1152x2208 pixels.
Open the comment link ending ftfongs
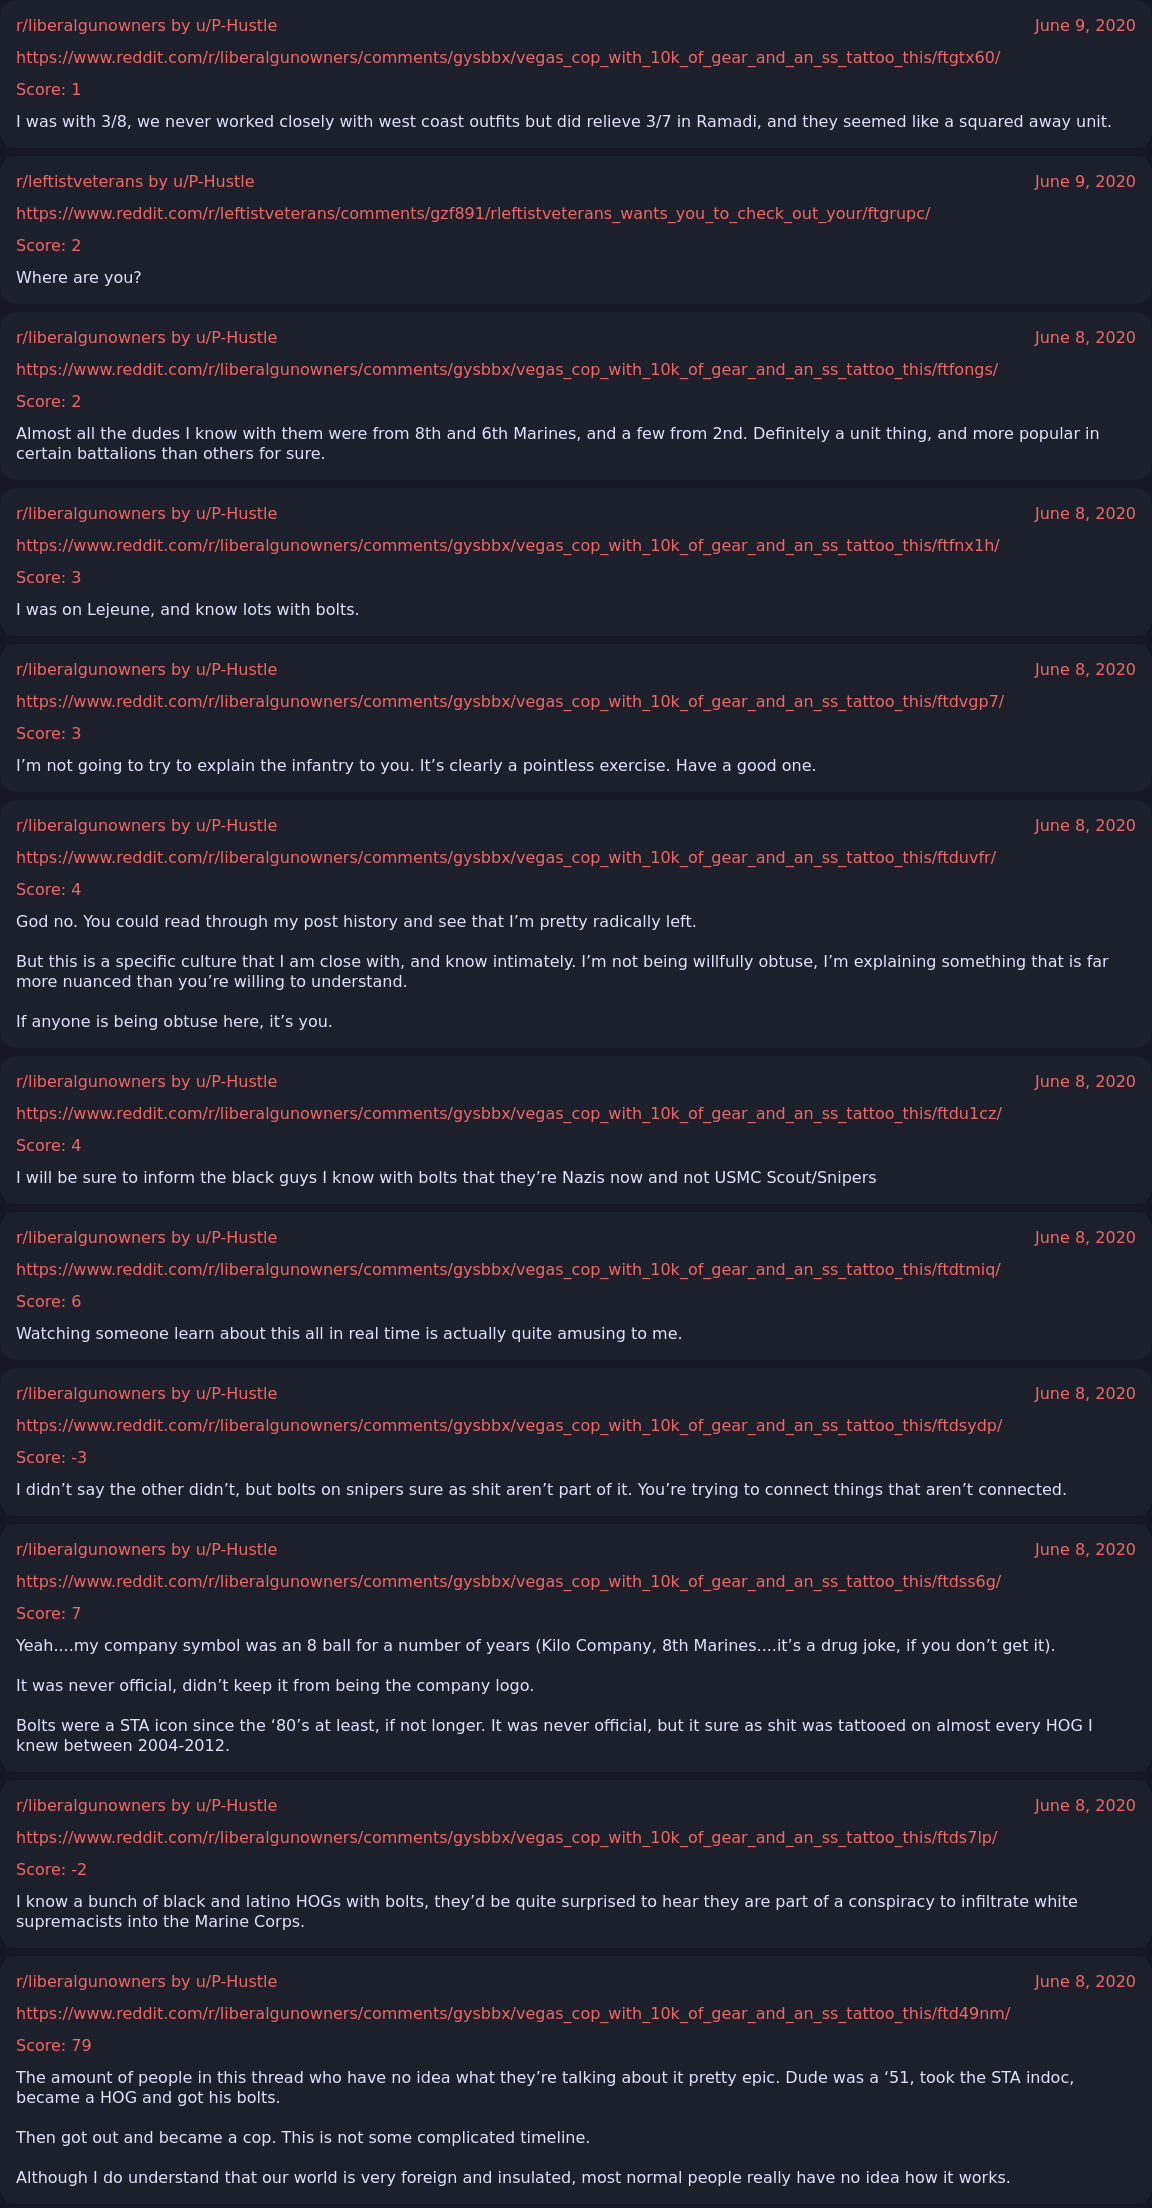tap(506, 369)
